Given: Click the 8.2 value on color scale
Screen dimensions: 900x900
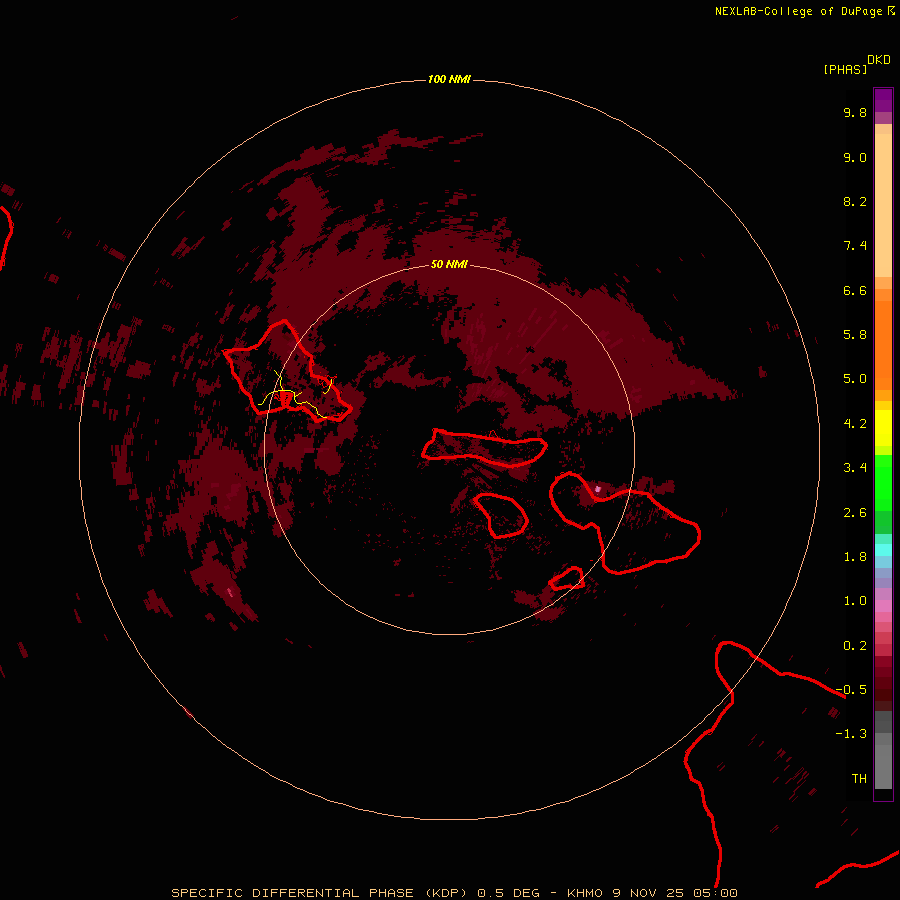Looking at the screenshot, I should point(855,201).
